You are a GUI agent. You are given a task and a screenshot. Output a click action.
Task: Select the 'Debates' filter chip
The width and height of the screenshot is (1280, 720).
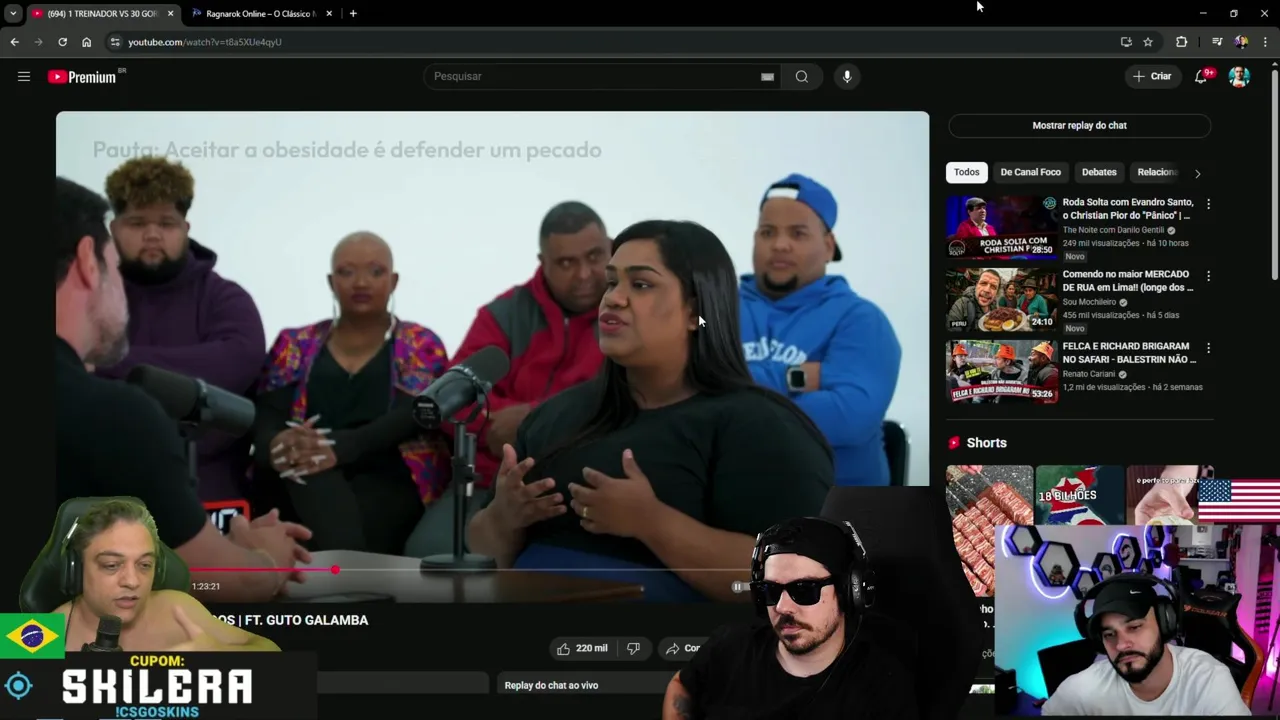pos(1099,172)
